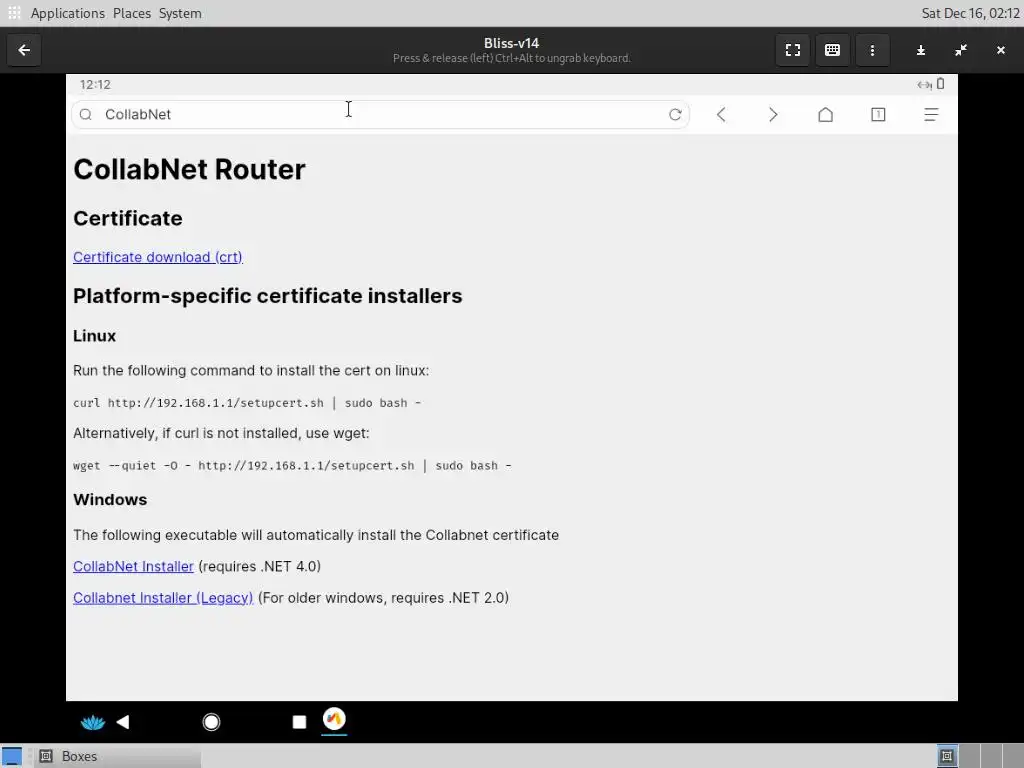Click the shrink arrows restore icon
This screenshot has height=768, width=1024.
click(961, 50)
